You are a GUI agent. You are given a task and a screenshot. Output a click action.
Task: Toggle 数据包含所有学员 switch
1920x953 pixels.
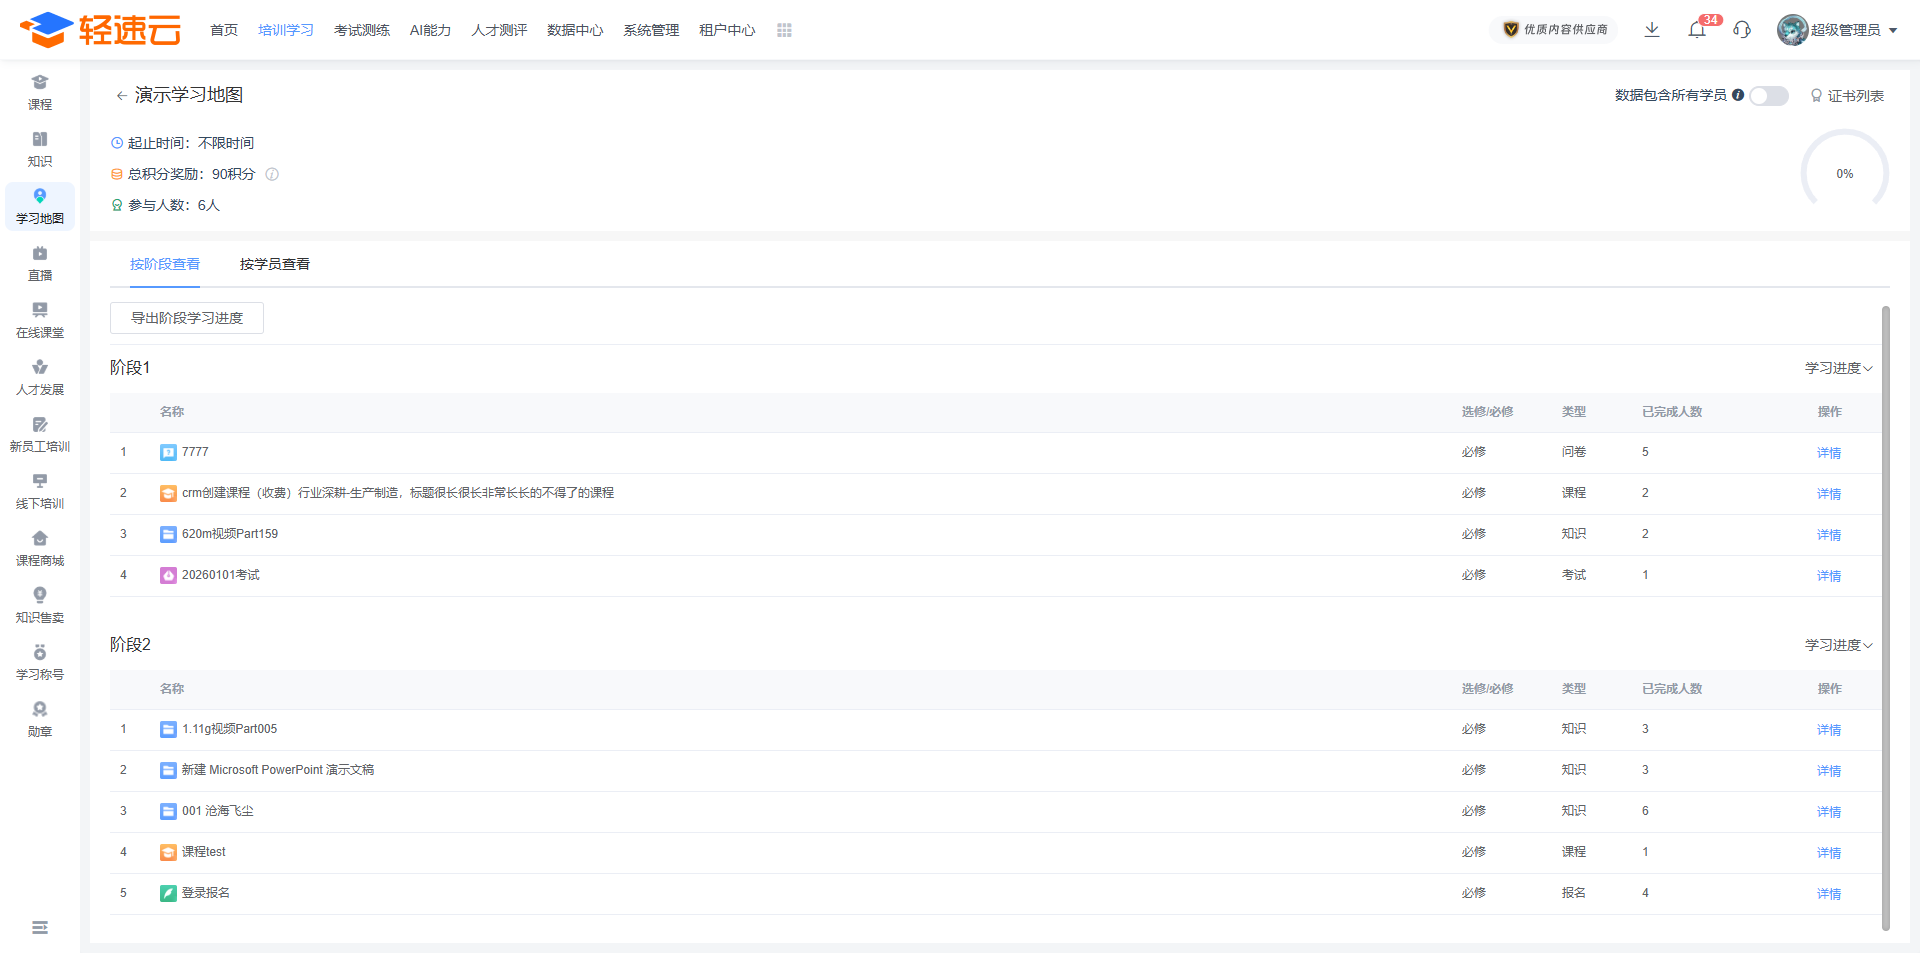click(x=1768, y=96)
